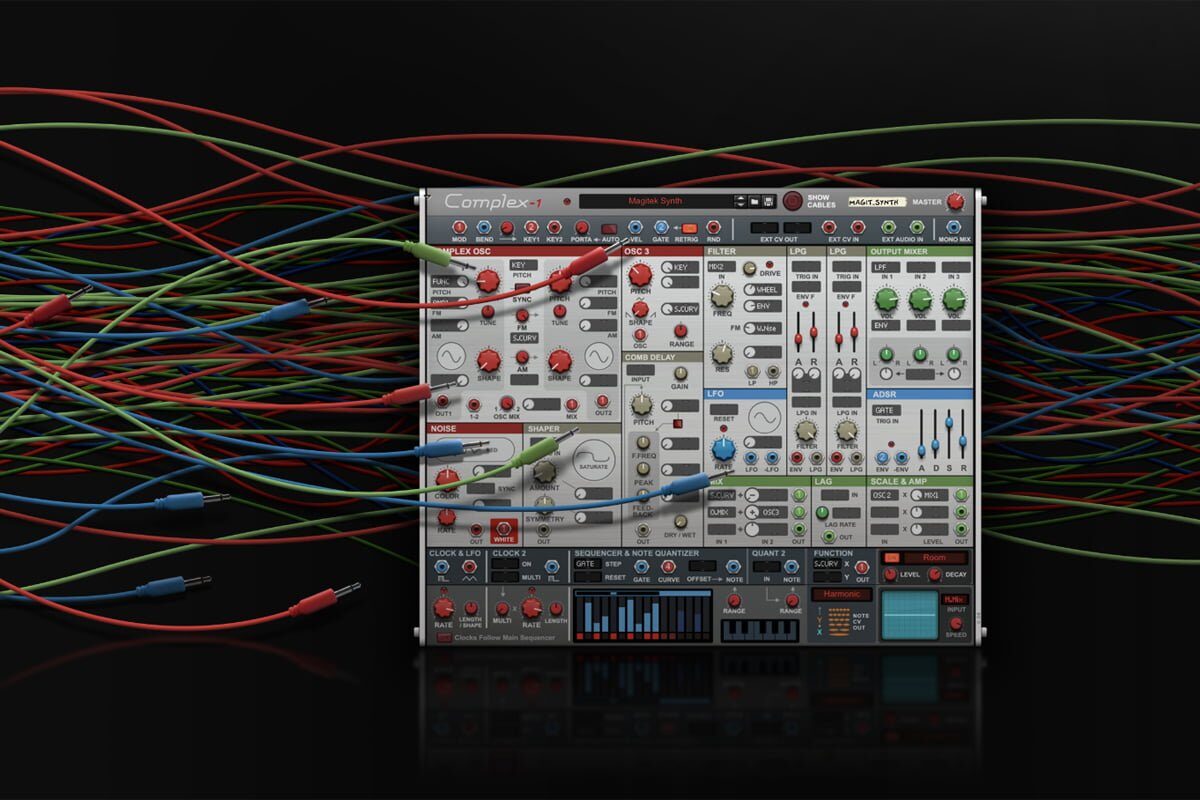Click the Function OUT jack
The height and width of the screenshot is (800, 1200).
pyautogui.click(x=863, y=568)
